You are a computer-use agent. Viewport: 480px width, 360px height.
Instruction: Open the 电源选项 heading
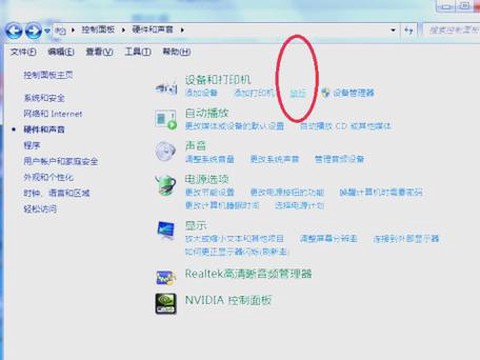tap(207, 179)
